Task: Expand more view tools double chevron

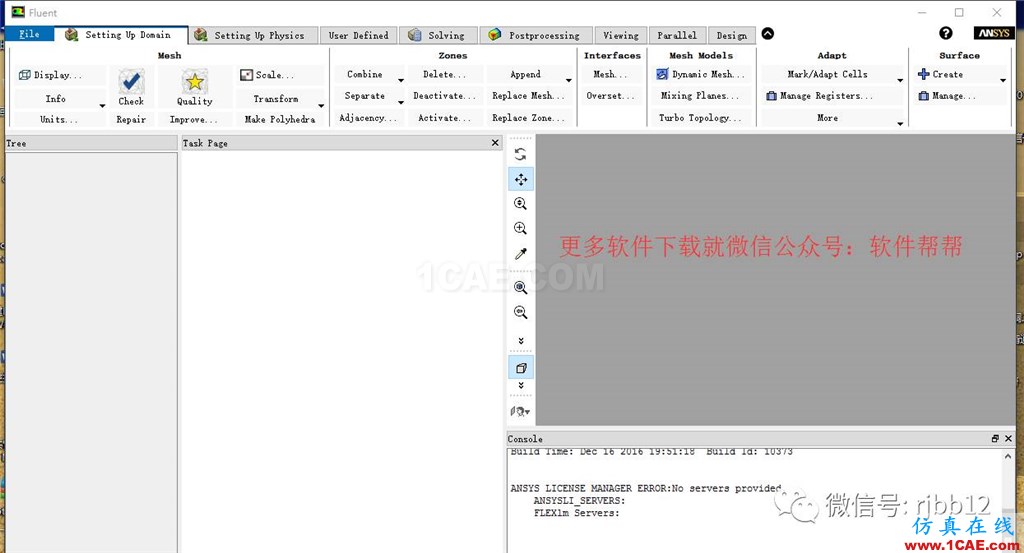Action: click(520, 341)
